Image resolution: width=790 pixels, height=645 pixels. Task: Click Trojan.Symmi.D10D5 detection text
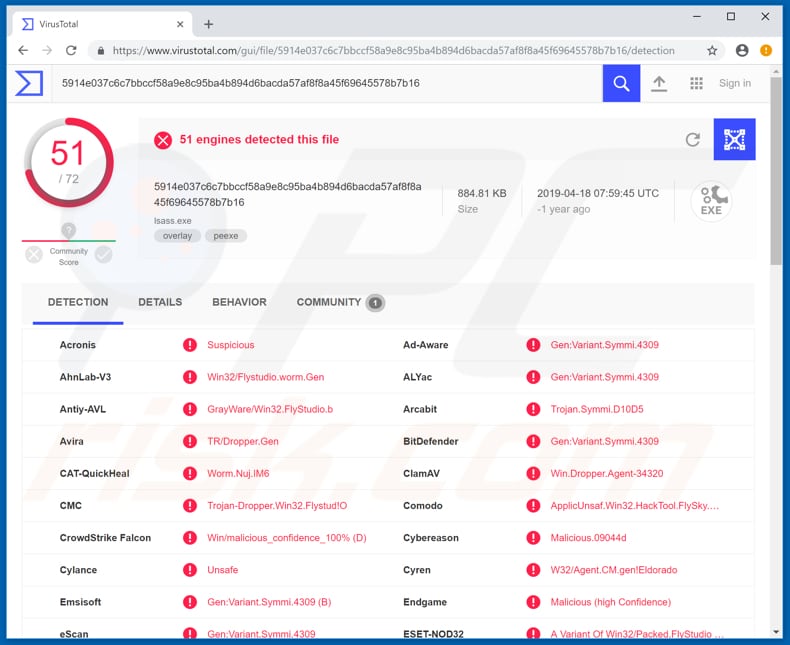pyautogui.click(x=597, y=409)
